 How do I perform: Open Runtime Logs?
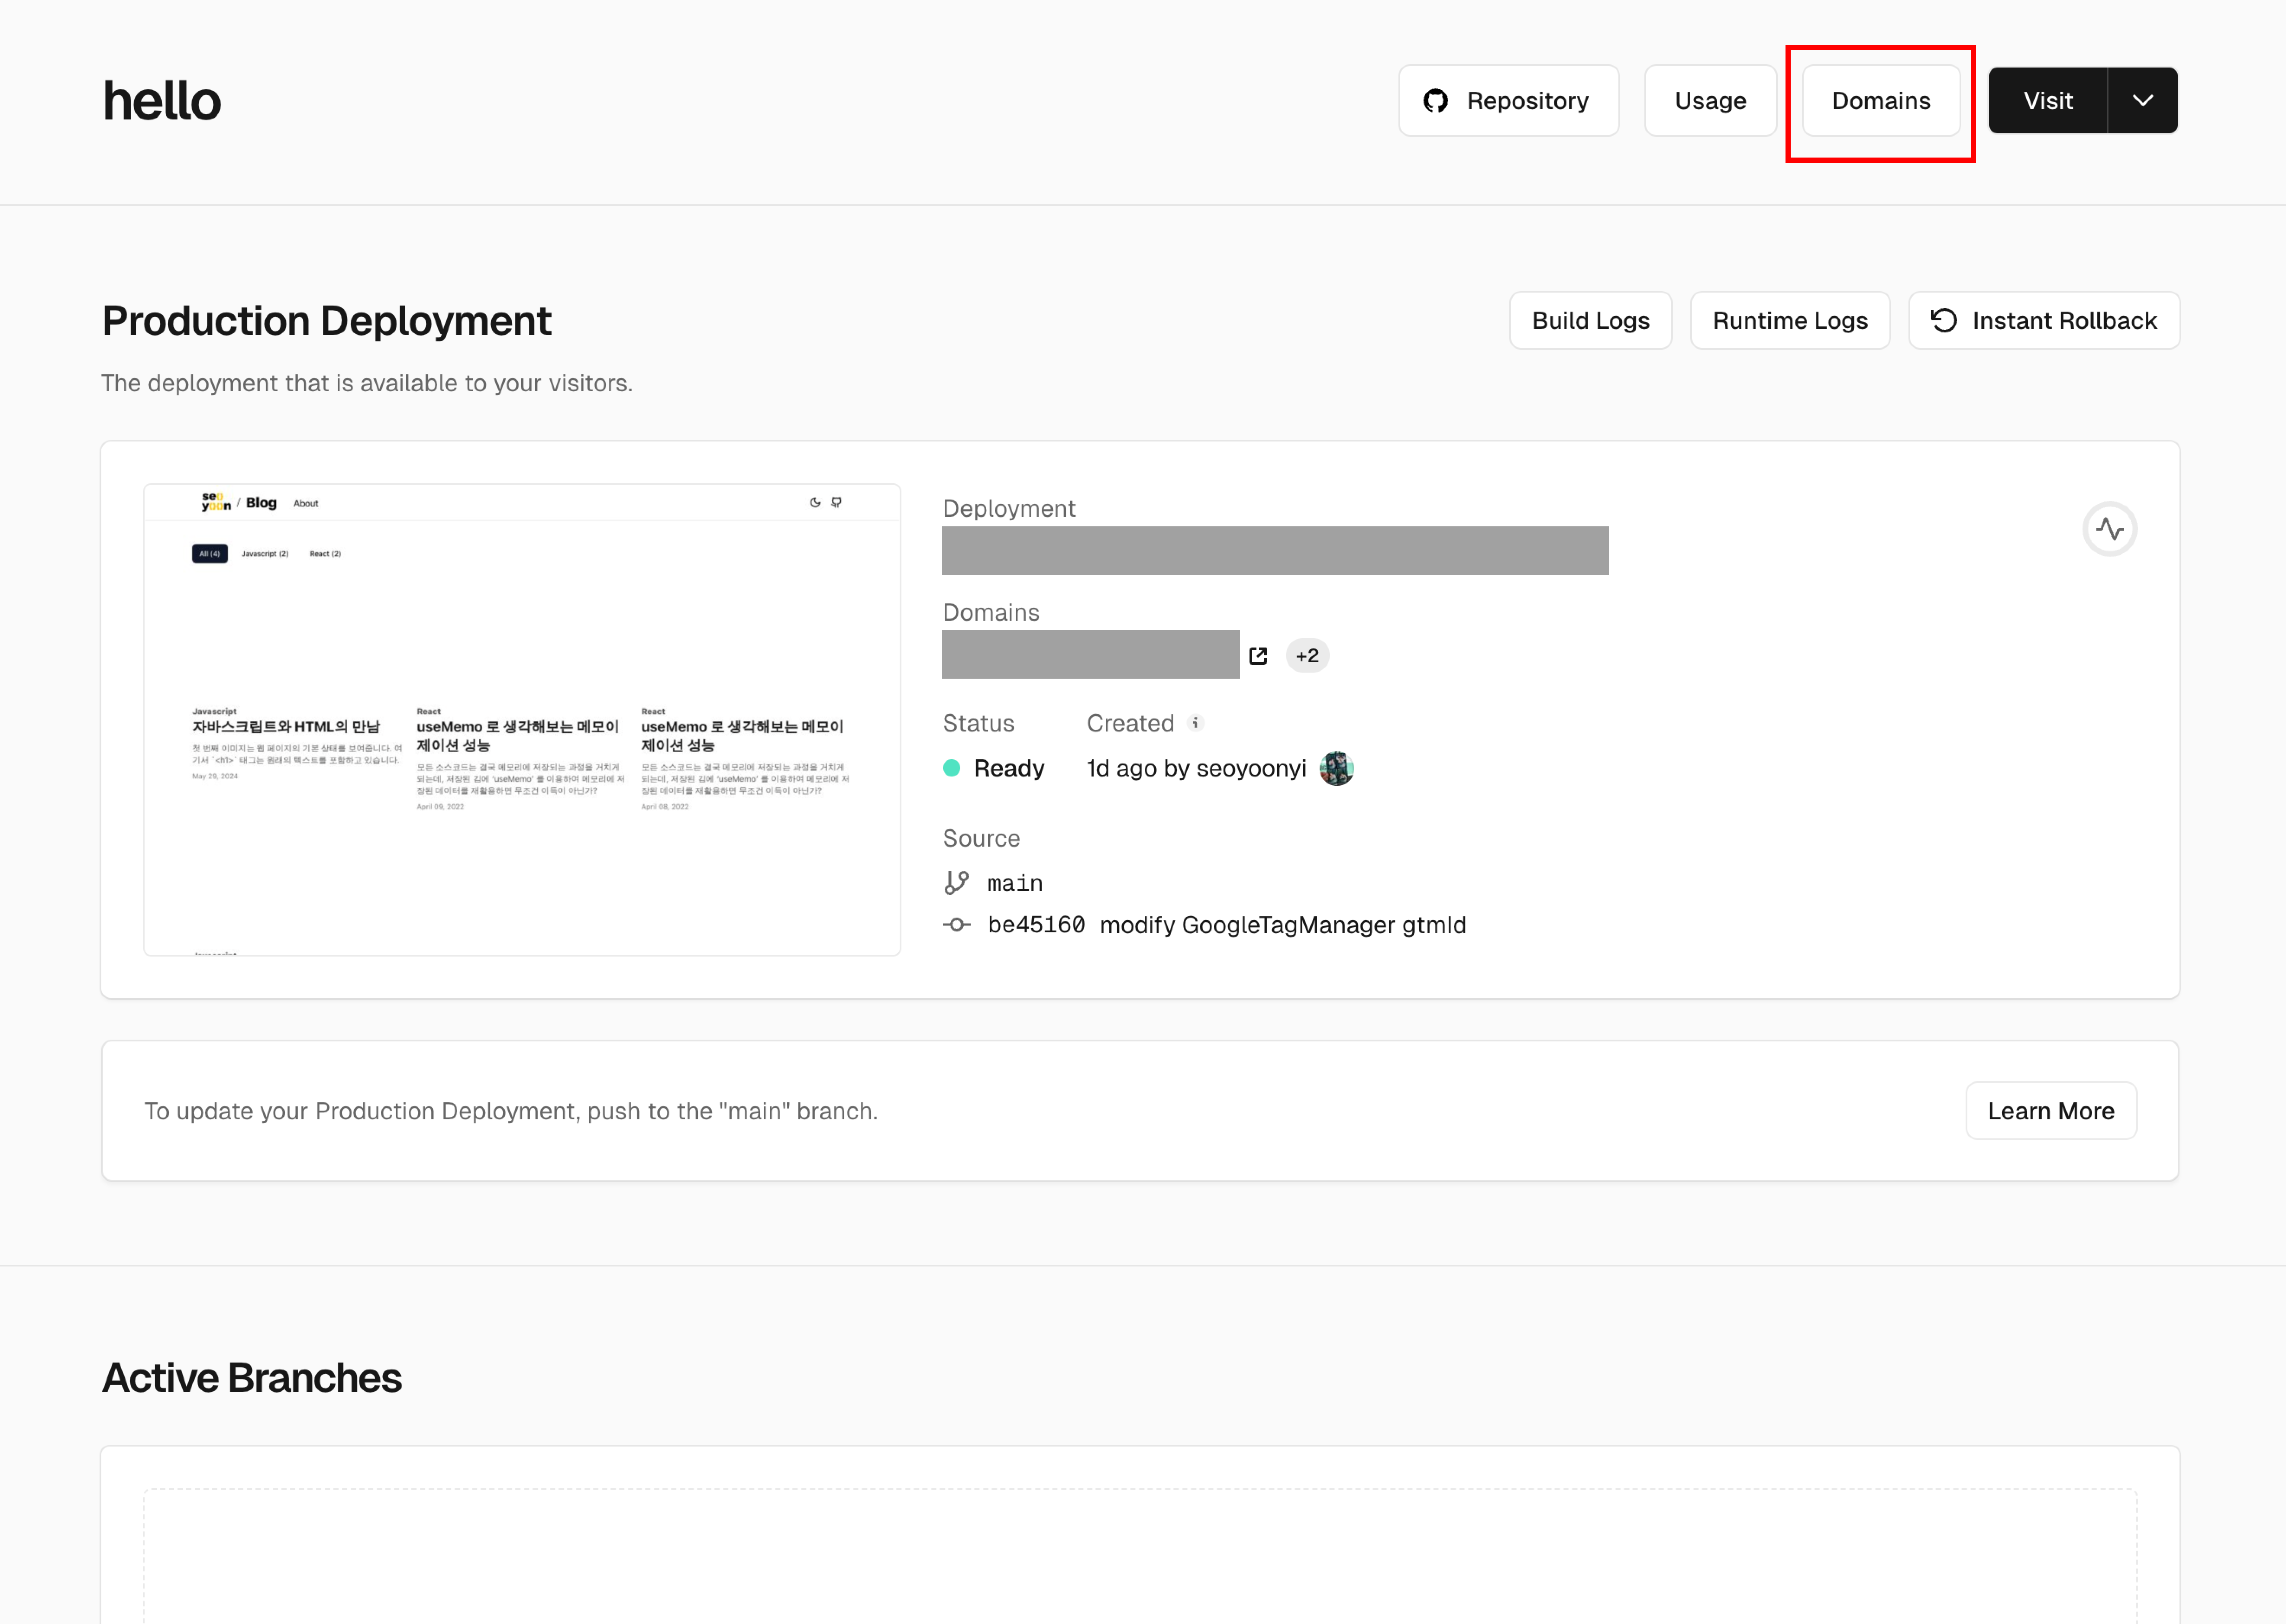tap(1790, 320)
